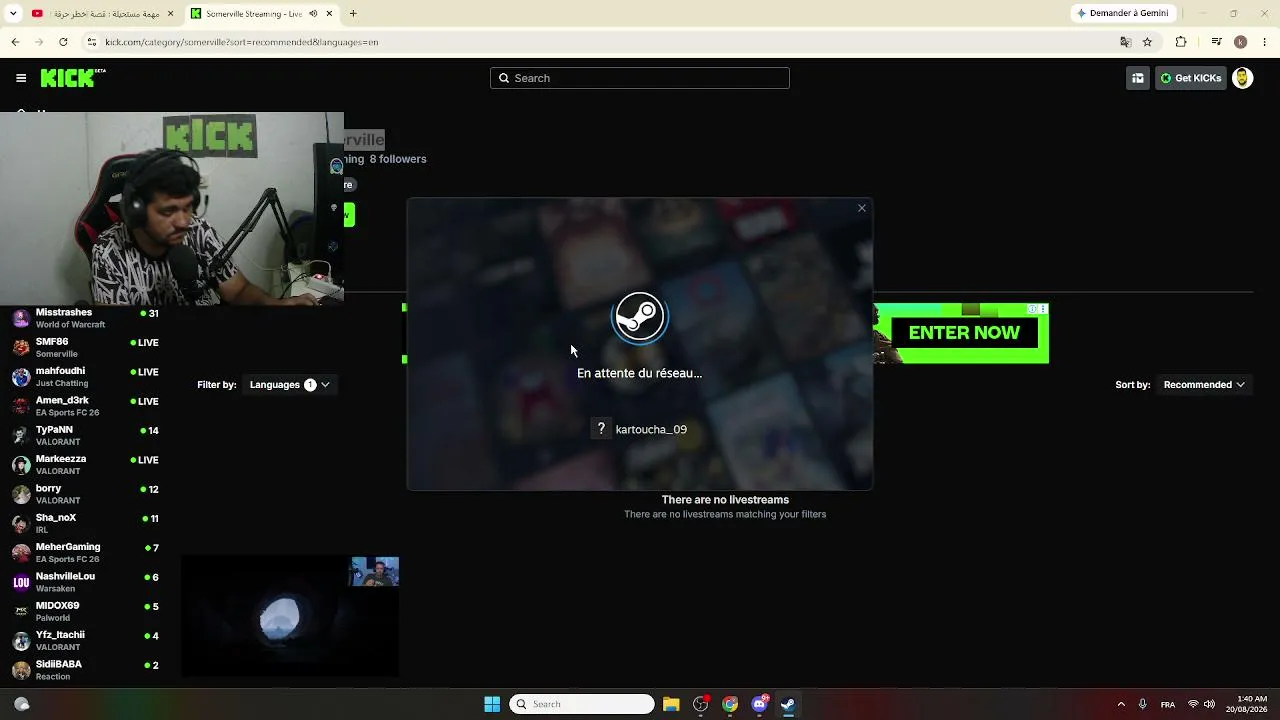
Task: Open Discord from the taskbar
Action: (759, 704)
